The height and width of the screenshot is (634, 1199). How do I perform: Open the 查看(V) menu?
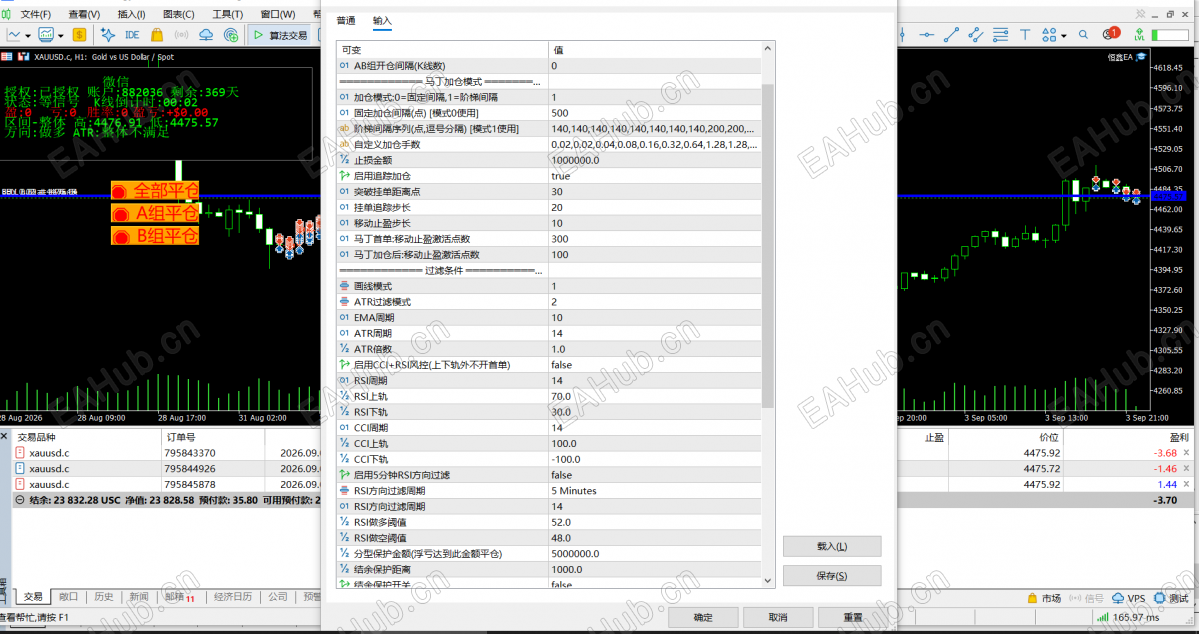84,15
